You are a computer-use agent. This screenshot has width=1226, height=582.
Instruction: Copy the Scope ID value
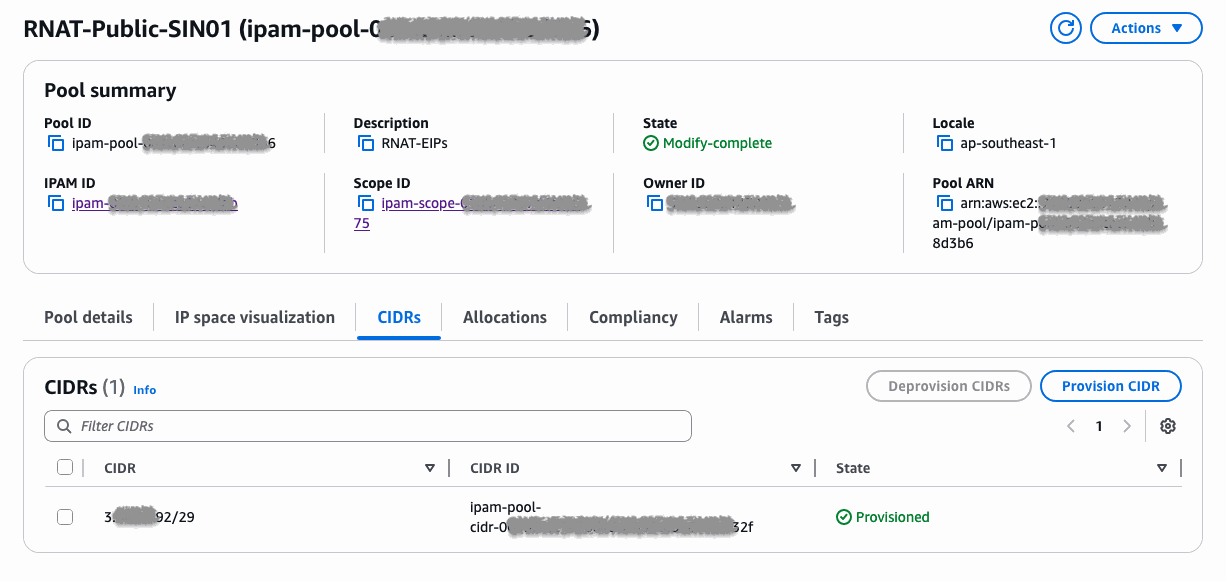(365, 203)
